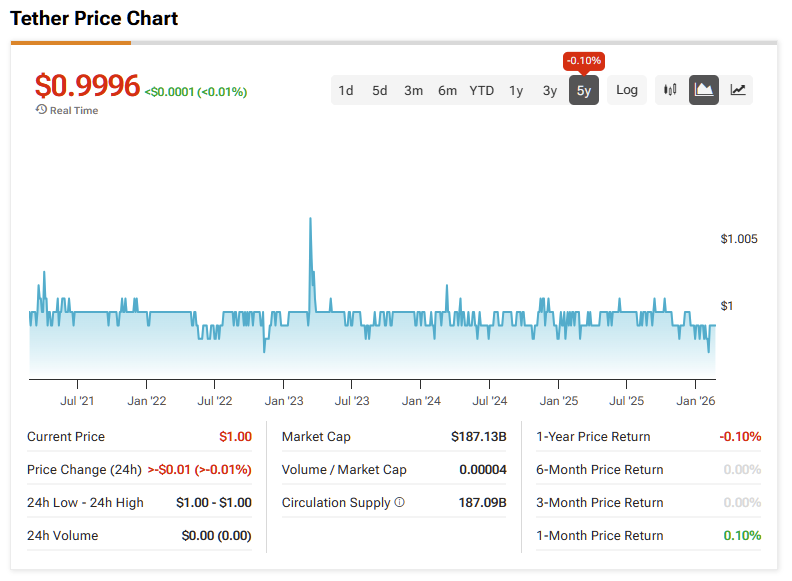Switch chart to 3y range
792x581 pixels.
(550, 90)
